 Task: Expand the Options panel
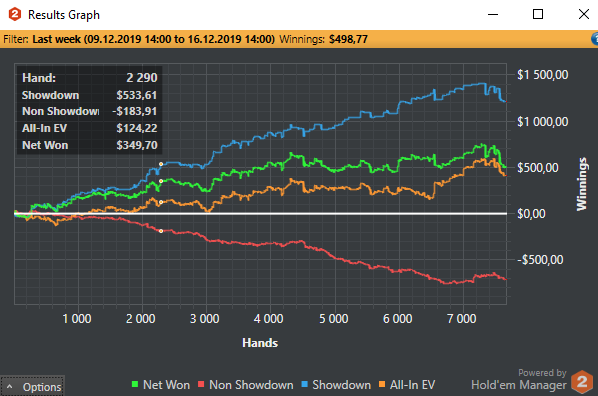[x=32, y=386]
